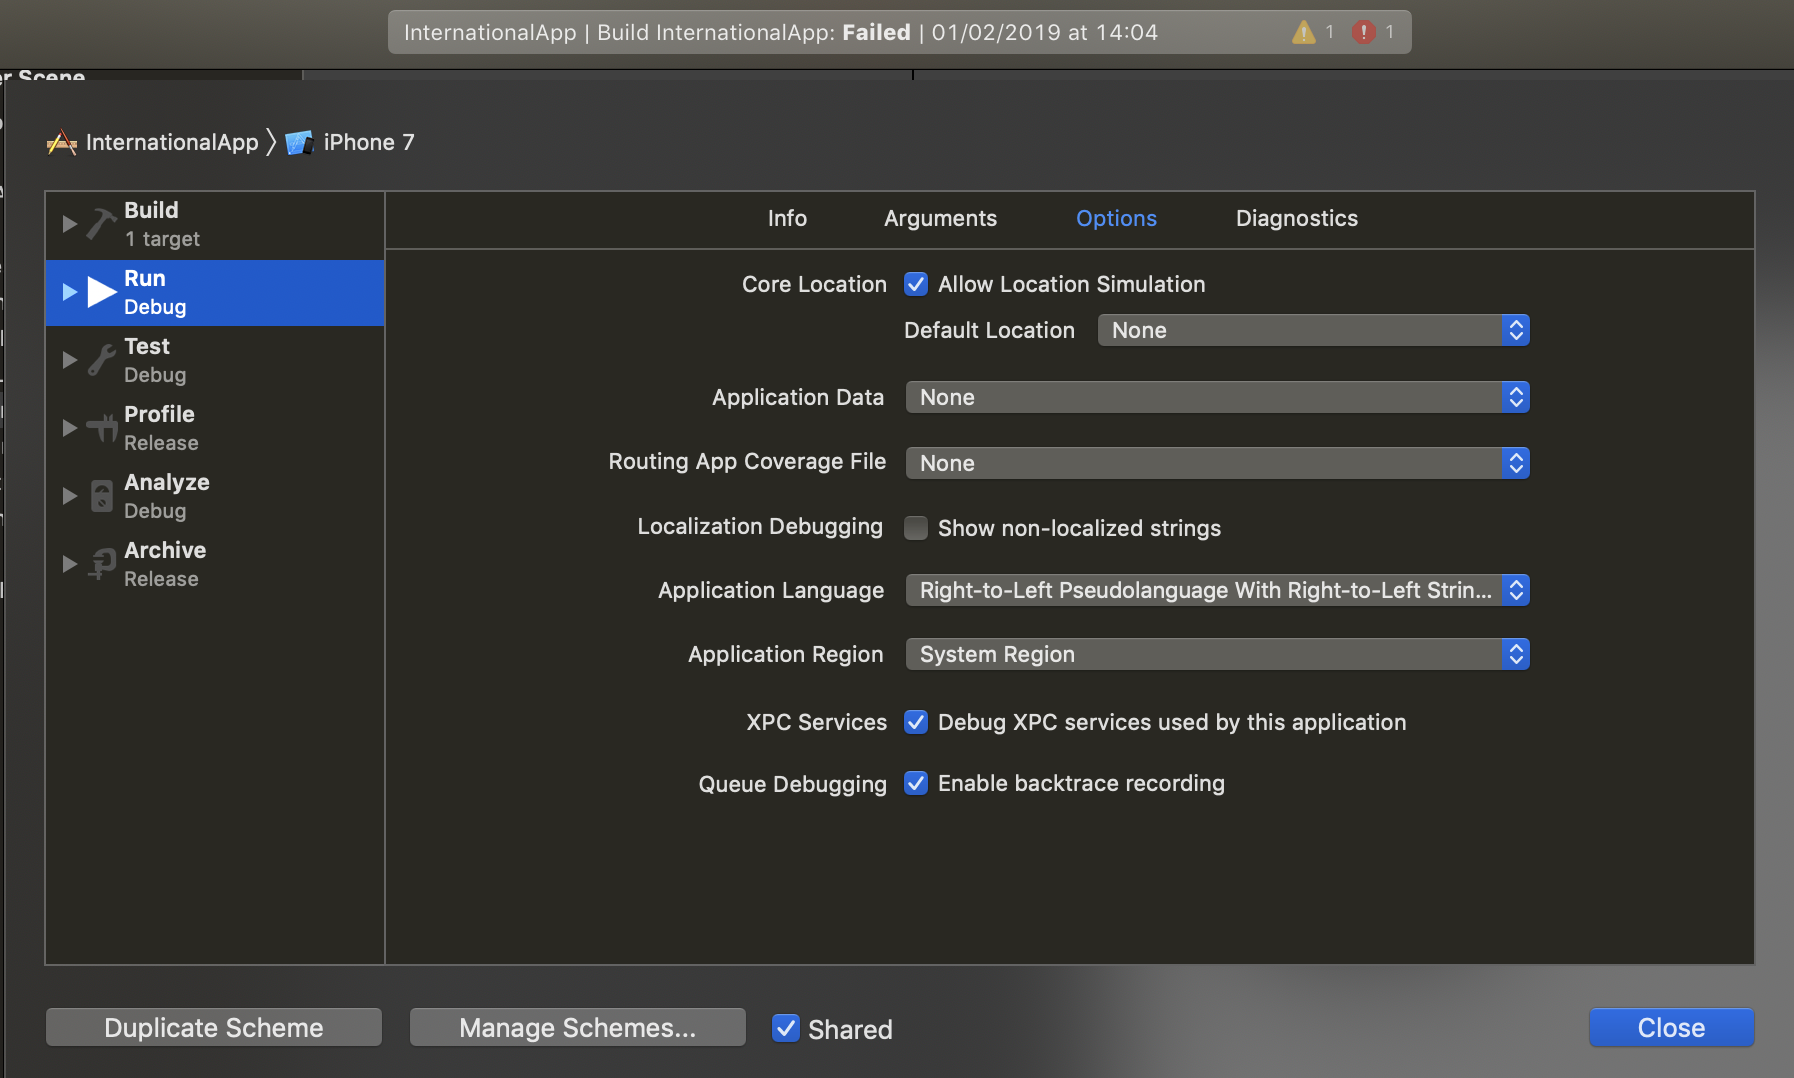Switch to the Arguments tab
Screen dimensions: 1794x1078
coord(940,218)
